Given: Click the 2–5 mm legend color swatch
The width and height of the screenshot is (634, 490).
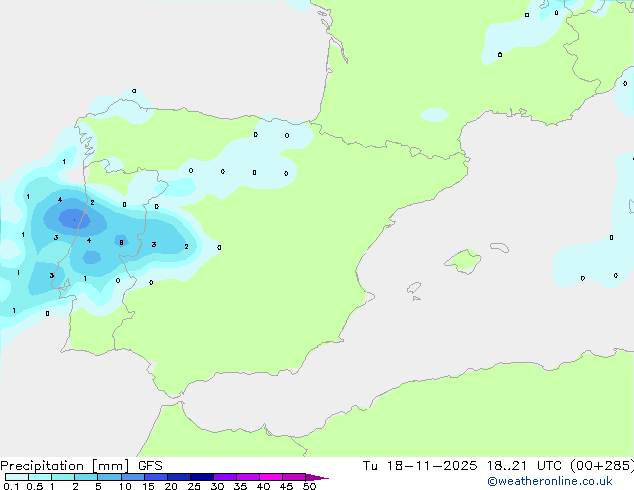Looking at the screenshot, I should [x=86, y=477].
